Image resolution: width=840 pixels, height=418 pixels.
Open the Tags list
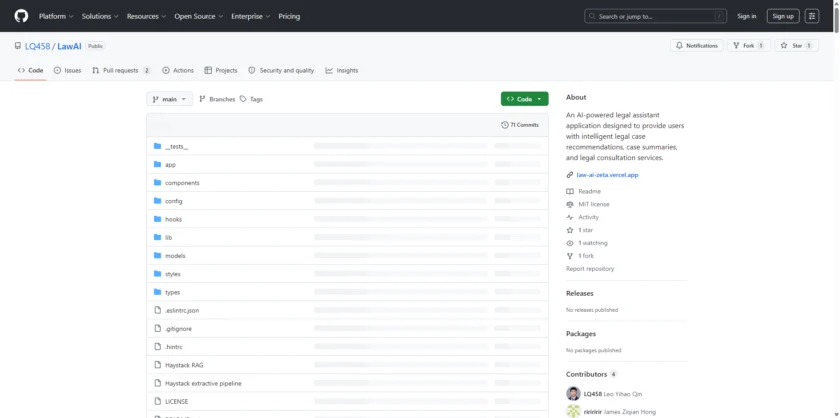(x=251, y=99)
